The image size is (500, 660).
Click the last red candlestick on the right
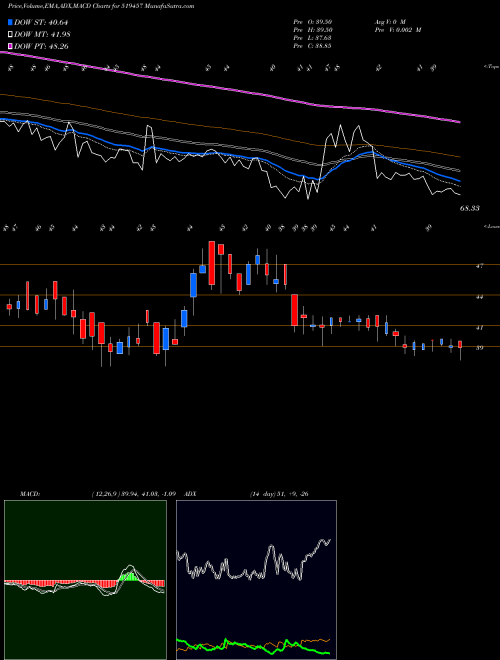pyautogui.click(x=460, y=344)
